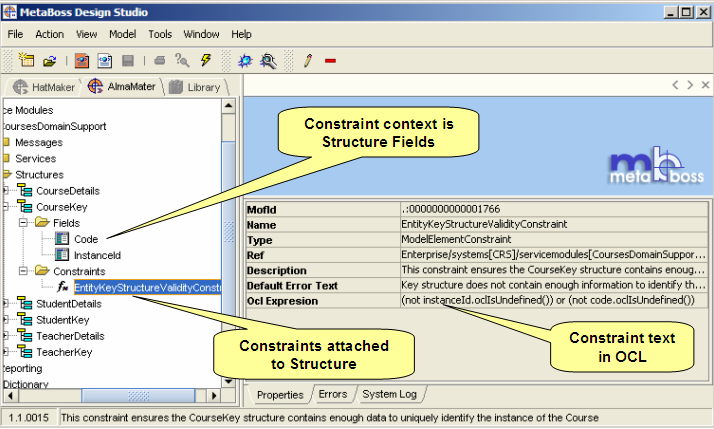Click the Type value ModelElementConstraint
This screenshot has height=429, width=714.
[x=456, y=239]
